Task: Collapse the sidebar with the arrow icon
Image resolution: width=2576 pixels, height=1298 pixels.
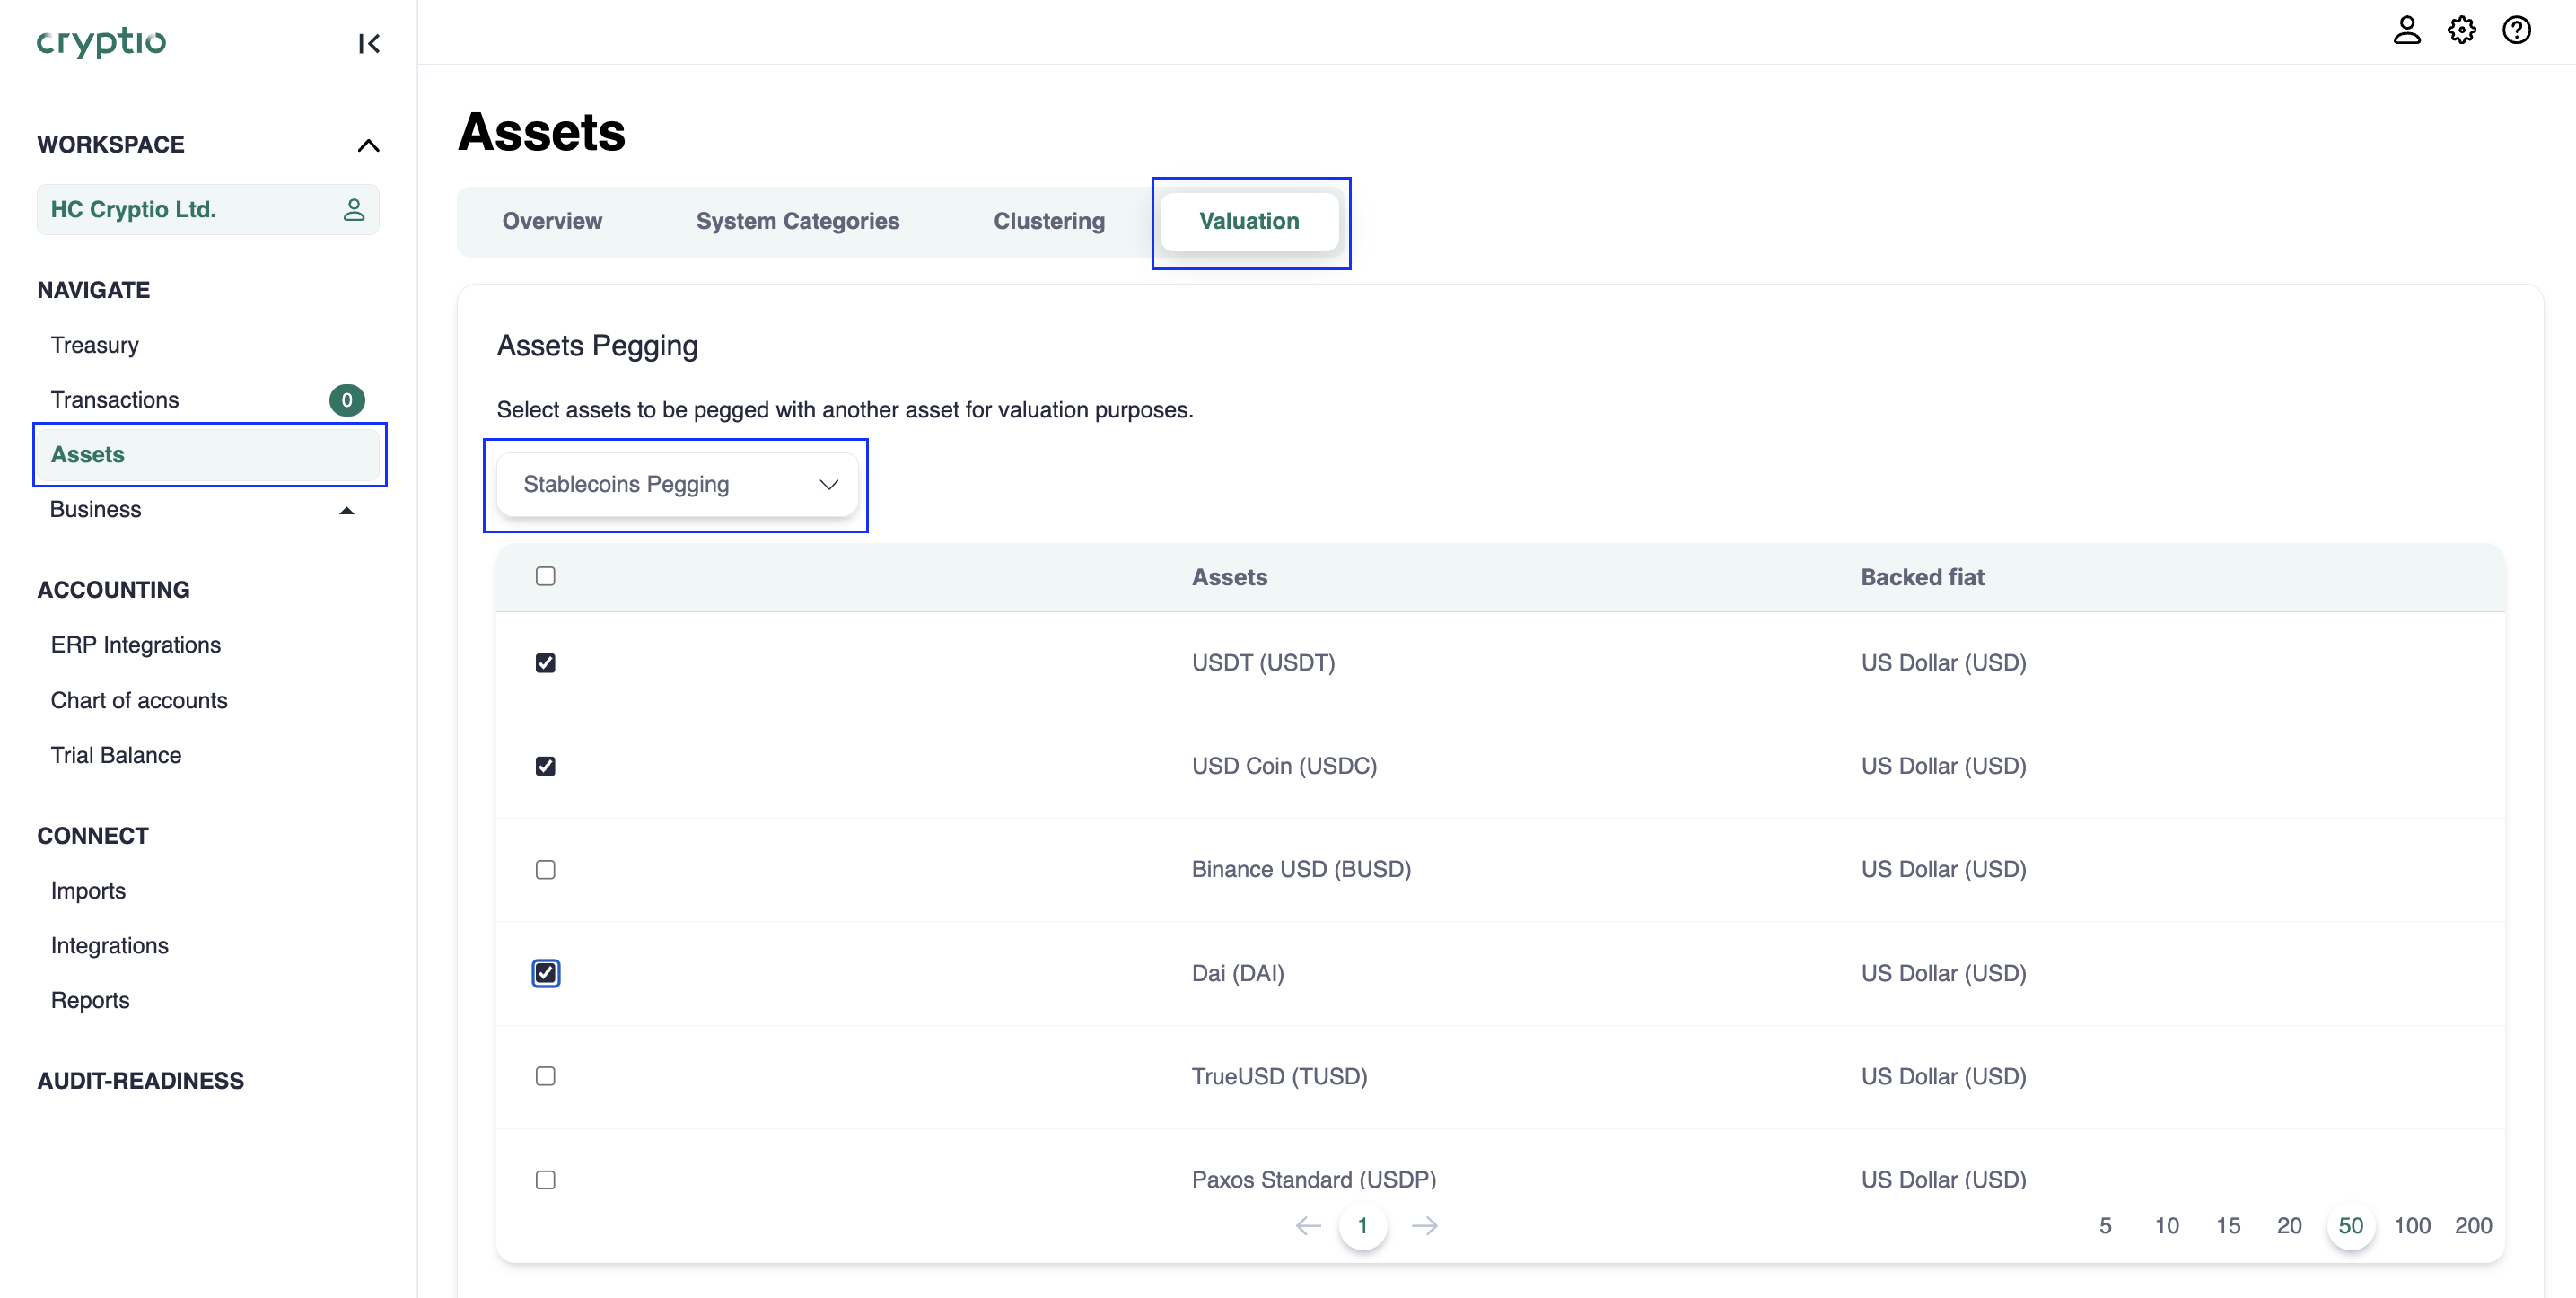Action: click(x=369, y=43)
